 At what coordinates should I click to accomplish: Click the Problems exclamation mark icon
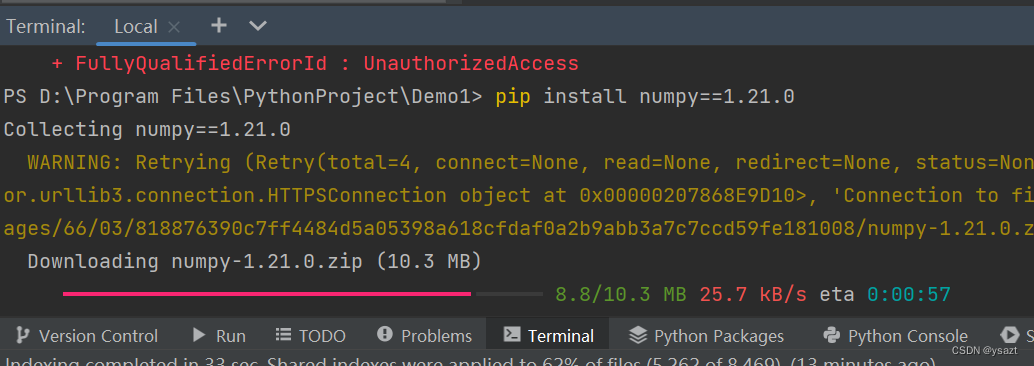[384, 334]
